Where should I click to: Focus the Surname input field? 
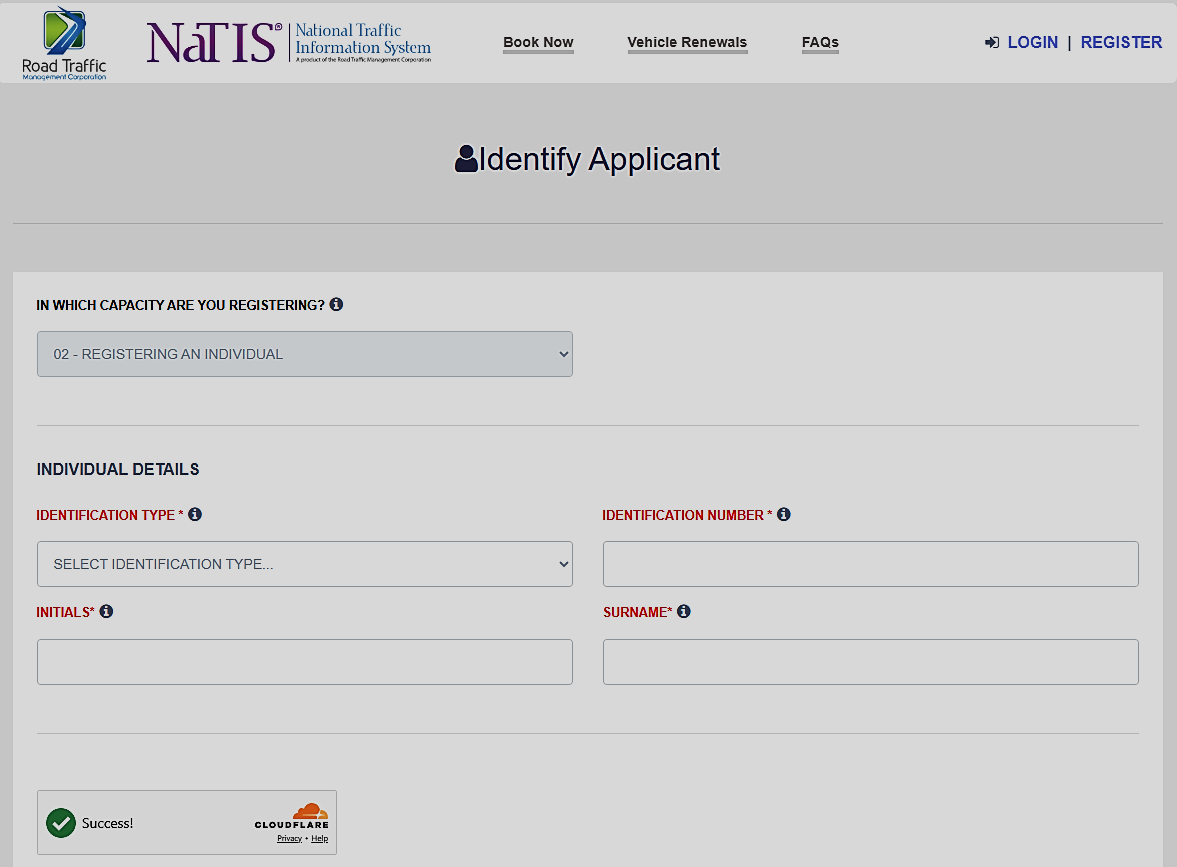(x=871, y=661)
